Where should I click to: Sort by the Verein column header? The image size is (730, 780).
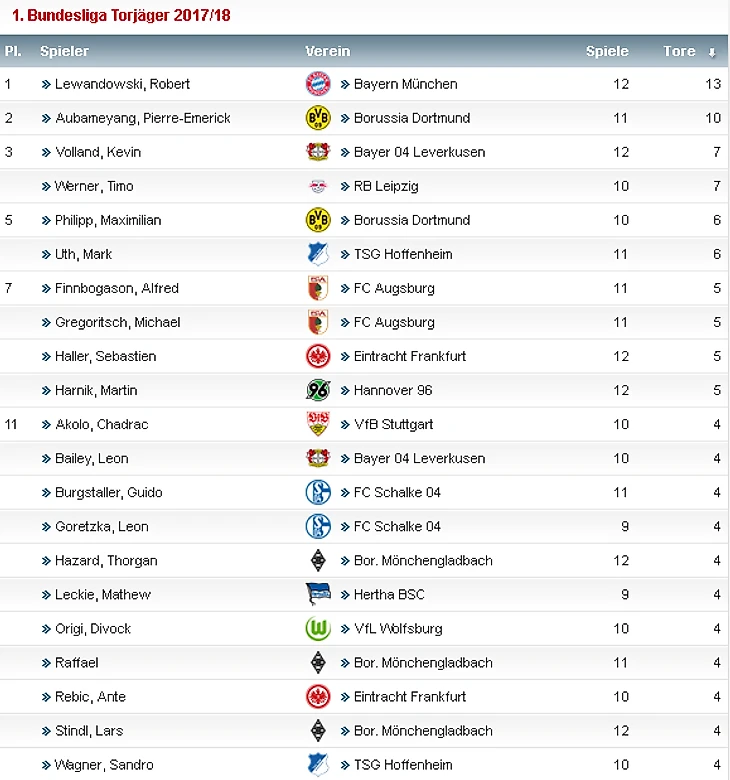tap(328, 51)
